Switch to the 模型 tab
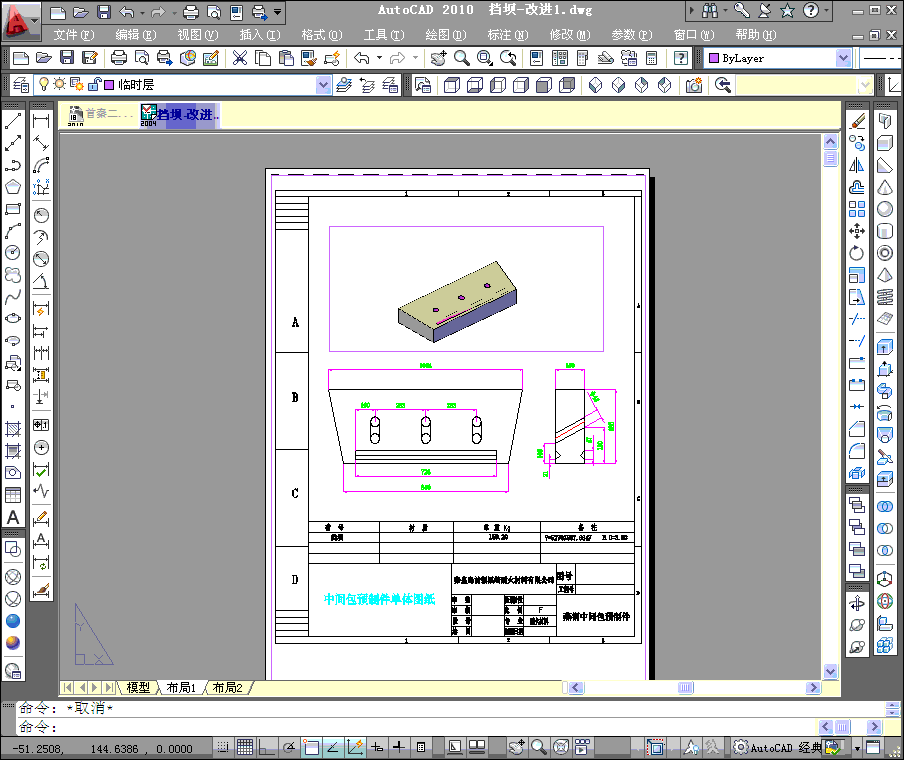 tap(138, 687)
